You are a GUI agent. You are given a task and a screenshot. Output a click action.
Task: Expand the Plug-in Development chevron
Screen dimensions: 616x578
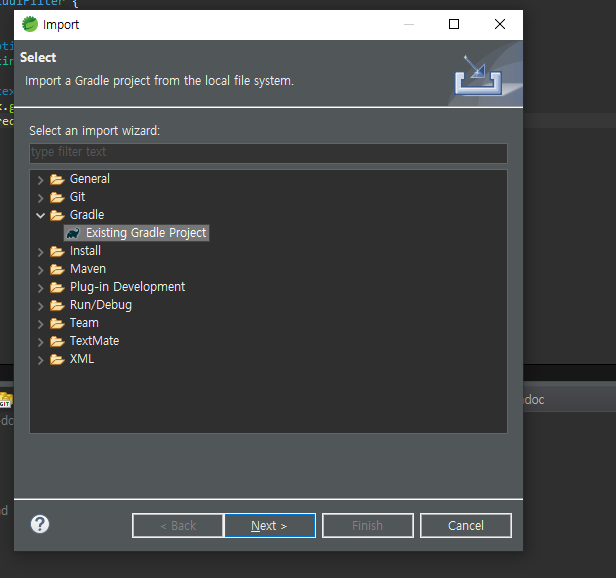coord(40,288)
